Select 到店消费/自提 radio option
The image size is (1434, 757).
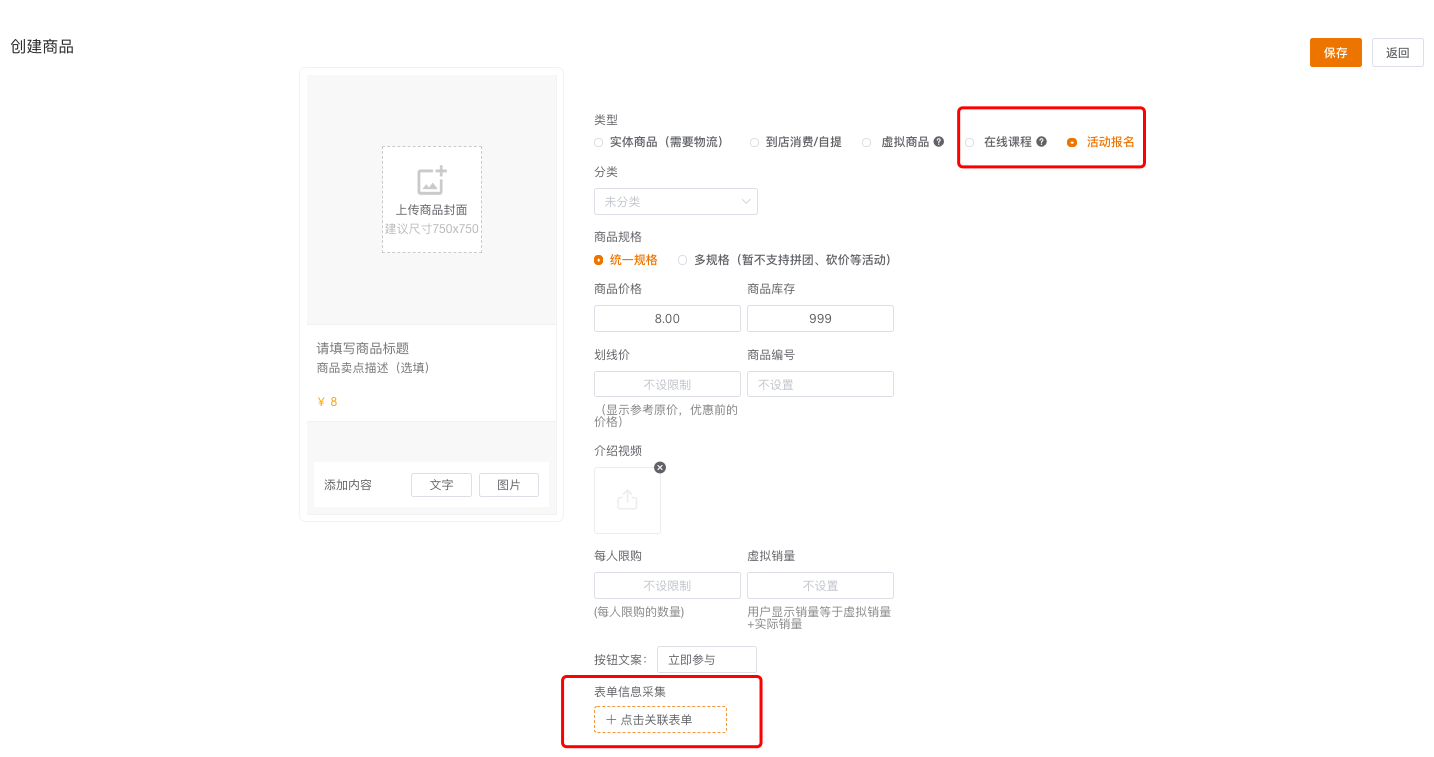755,142
